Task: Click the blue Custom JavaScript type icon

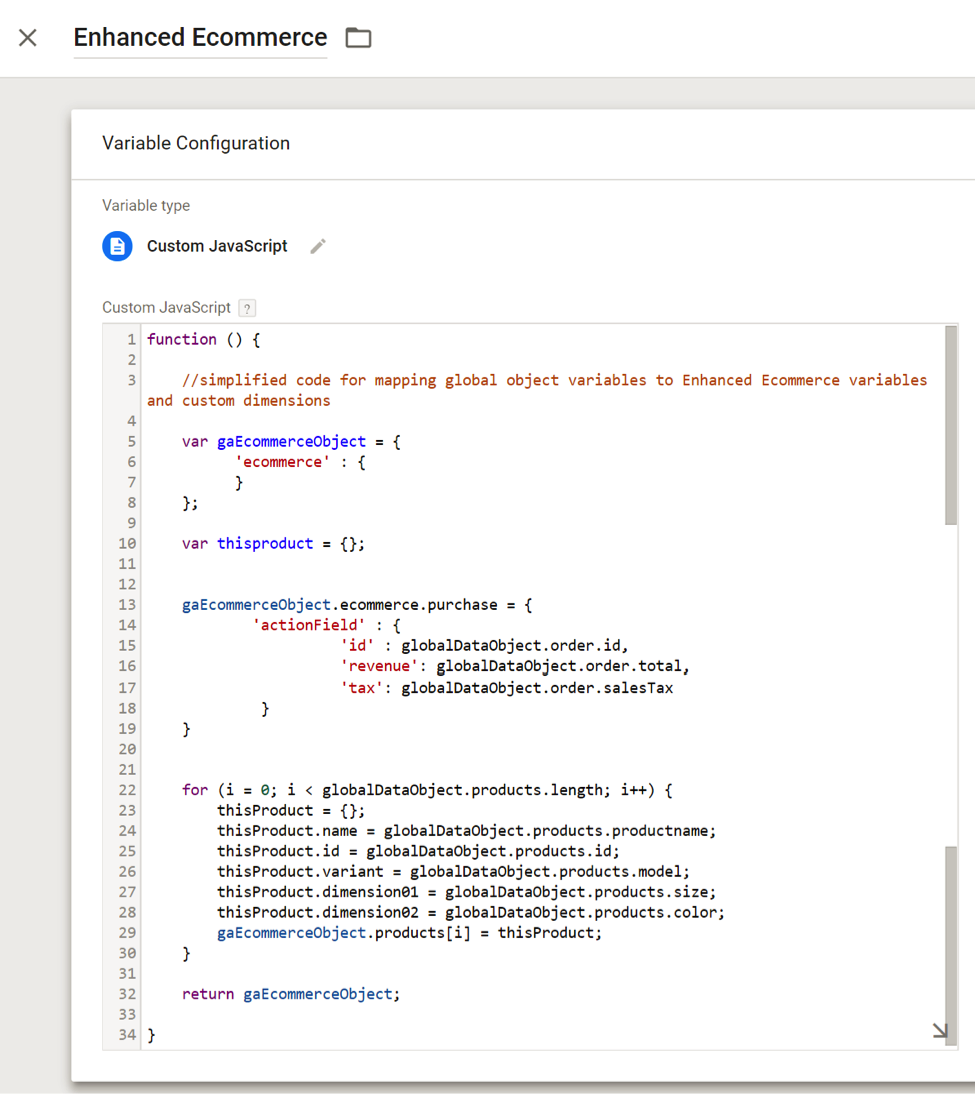Action: point(117,246)
